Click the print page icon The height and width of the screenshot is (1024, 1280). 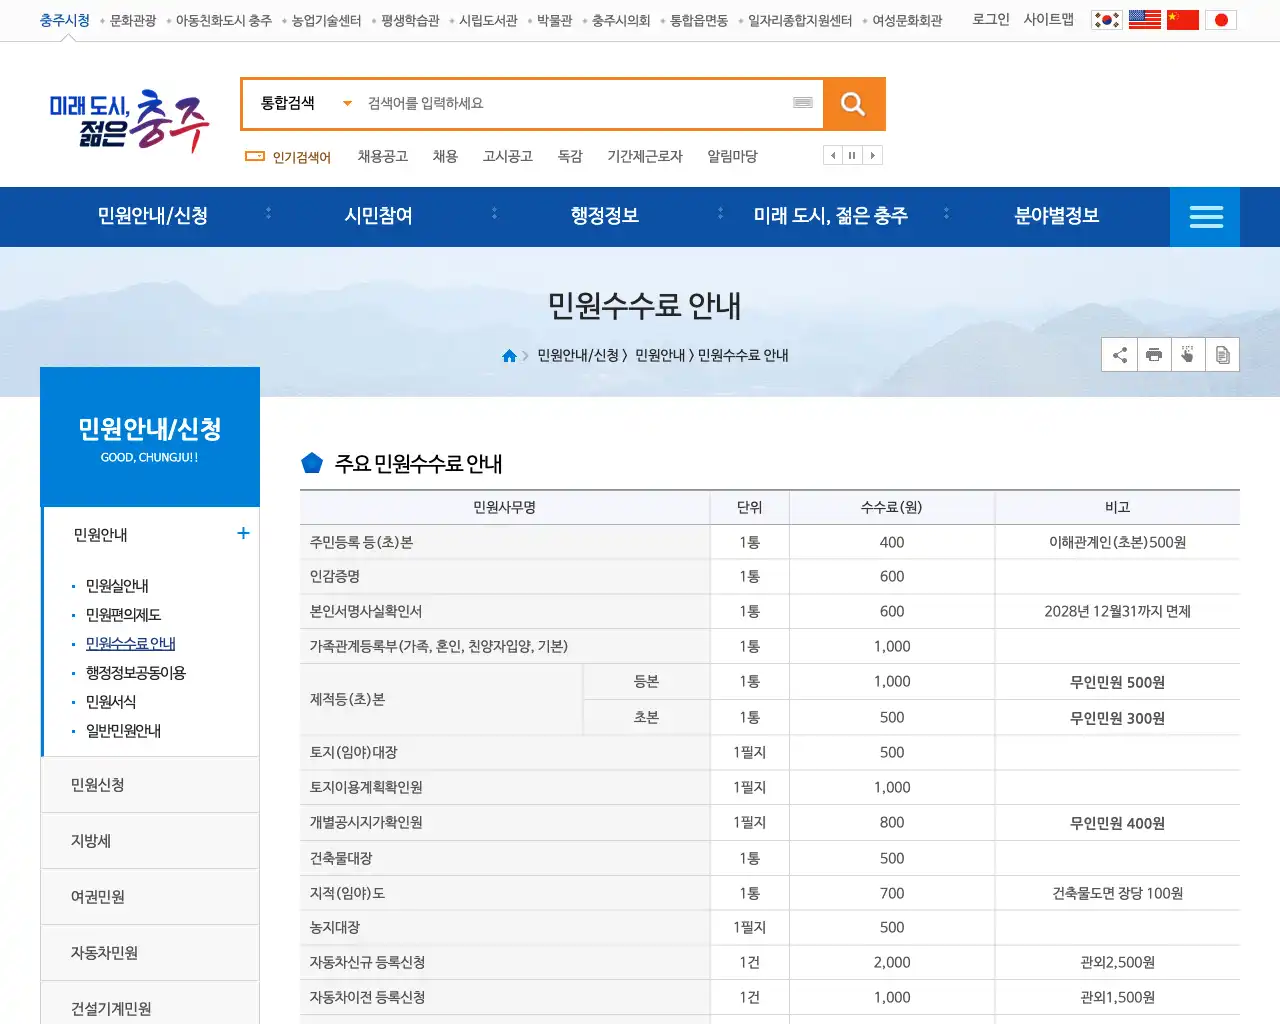coord(1154,355)
